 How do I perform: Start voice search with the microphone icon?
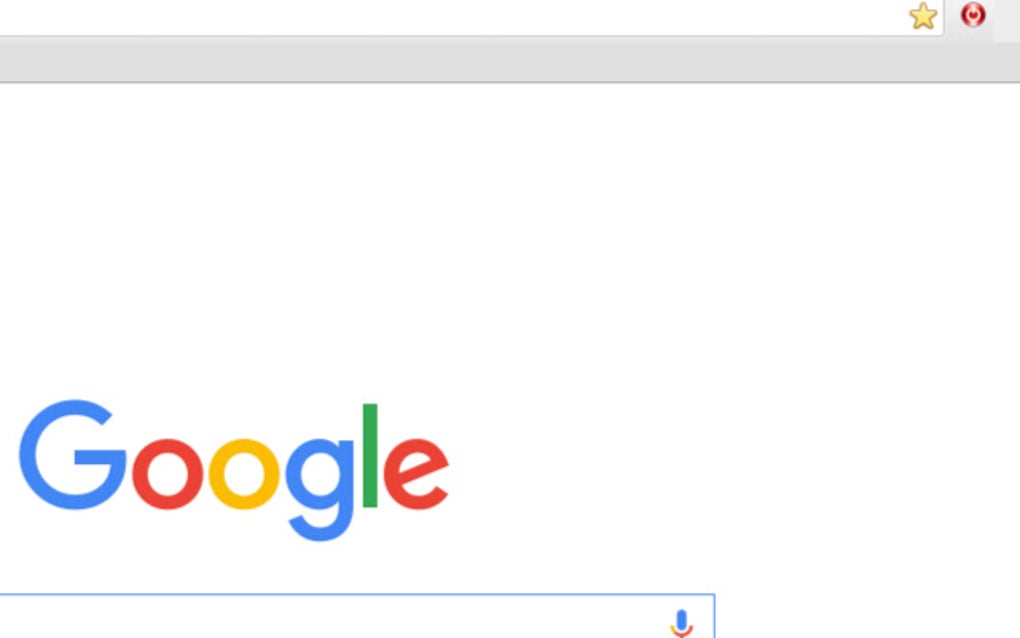click(x=682, y=623)
